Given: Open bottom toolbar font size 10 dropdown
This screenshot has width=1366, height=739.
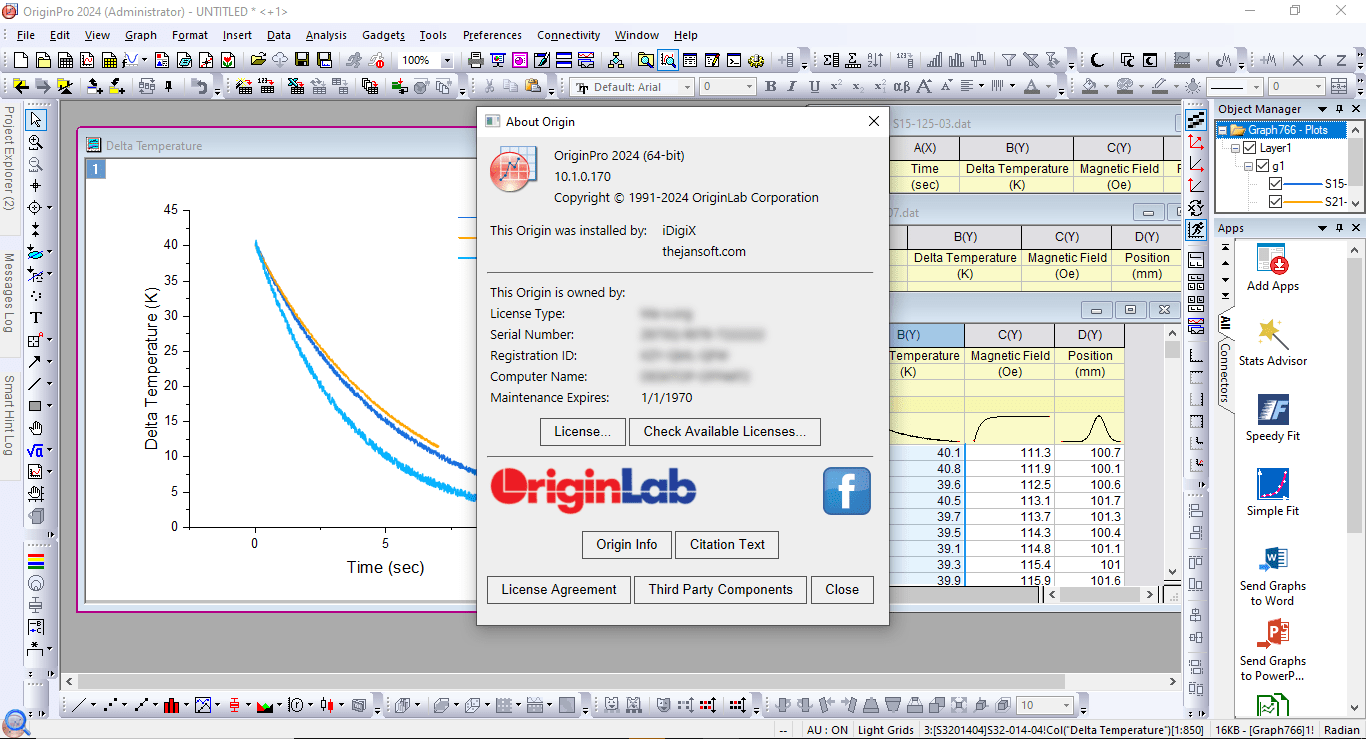Looking at the screenshot, I should 1066,705.
